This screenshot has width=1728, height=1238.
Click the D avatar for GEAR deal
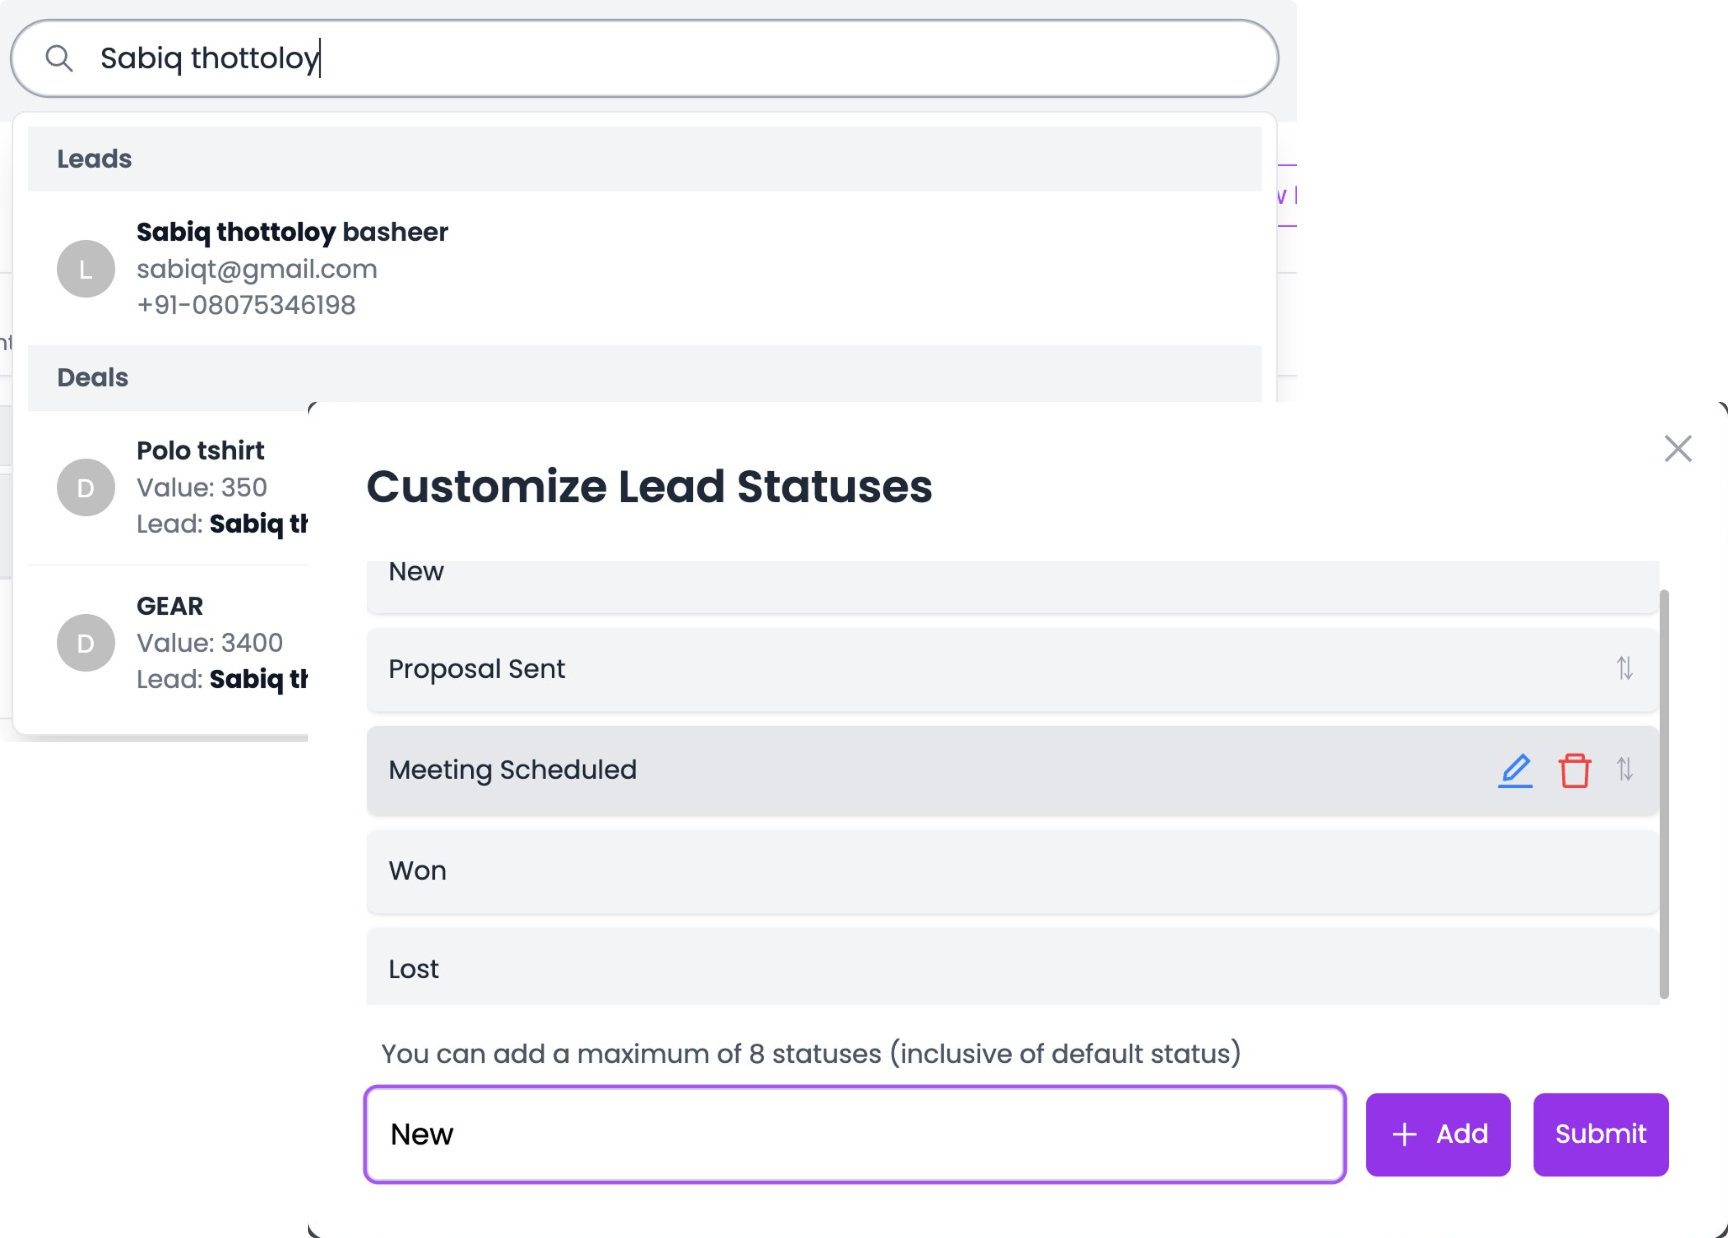pos(86,643)
